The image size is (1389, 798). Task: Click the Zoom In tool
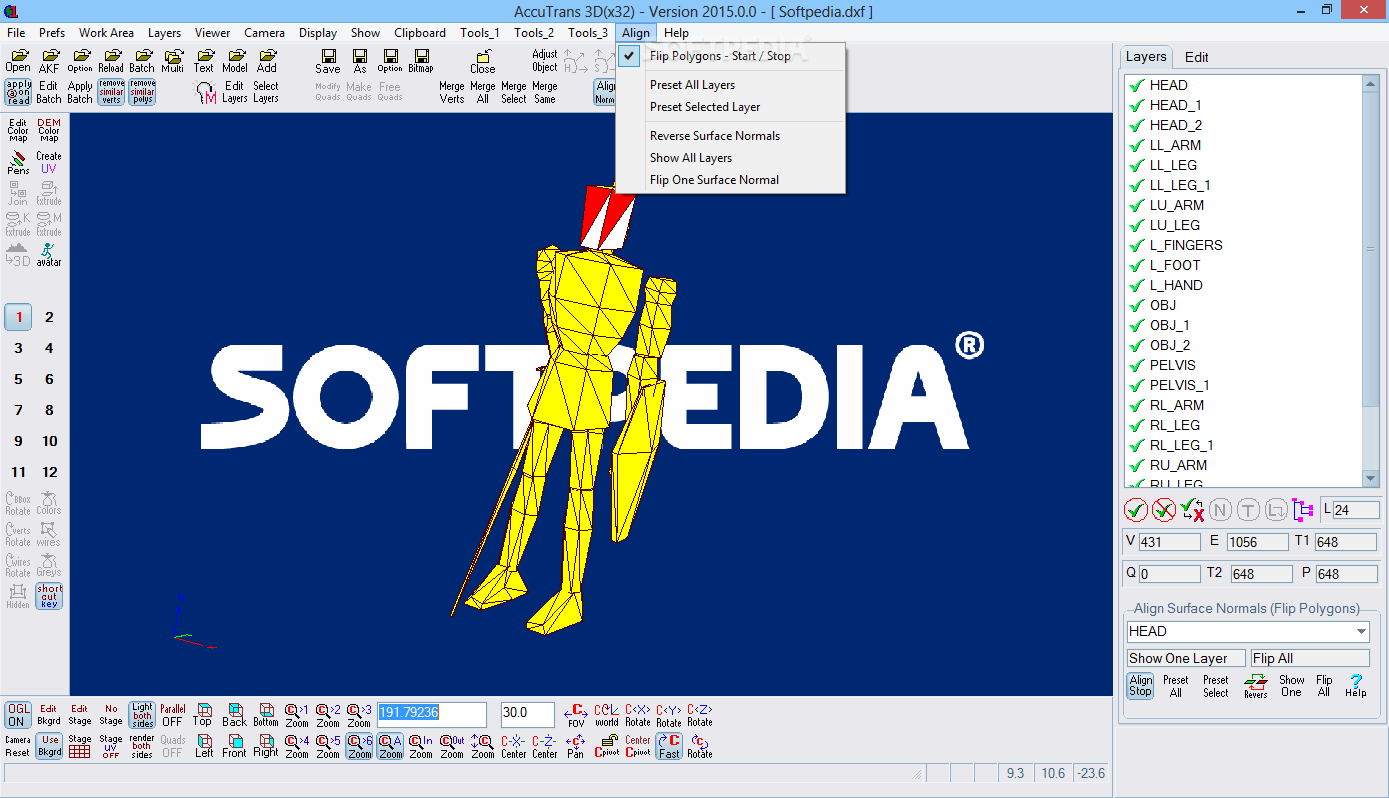(421, 746)
